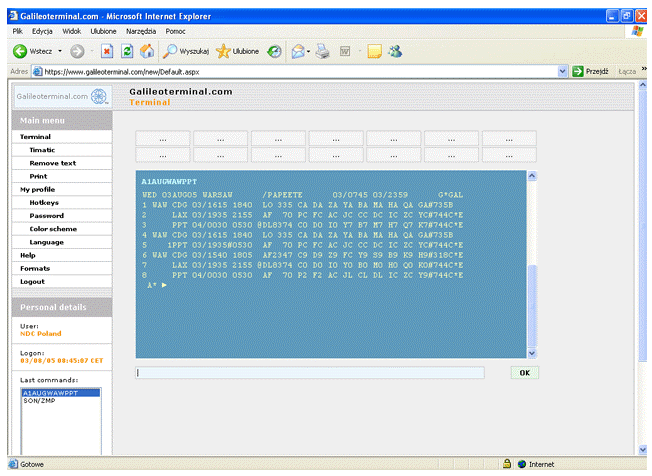Expand the toolbar overflow chevron near Łącza
This screenshot has width=652, height=476.
tap(644, 69)
